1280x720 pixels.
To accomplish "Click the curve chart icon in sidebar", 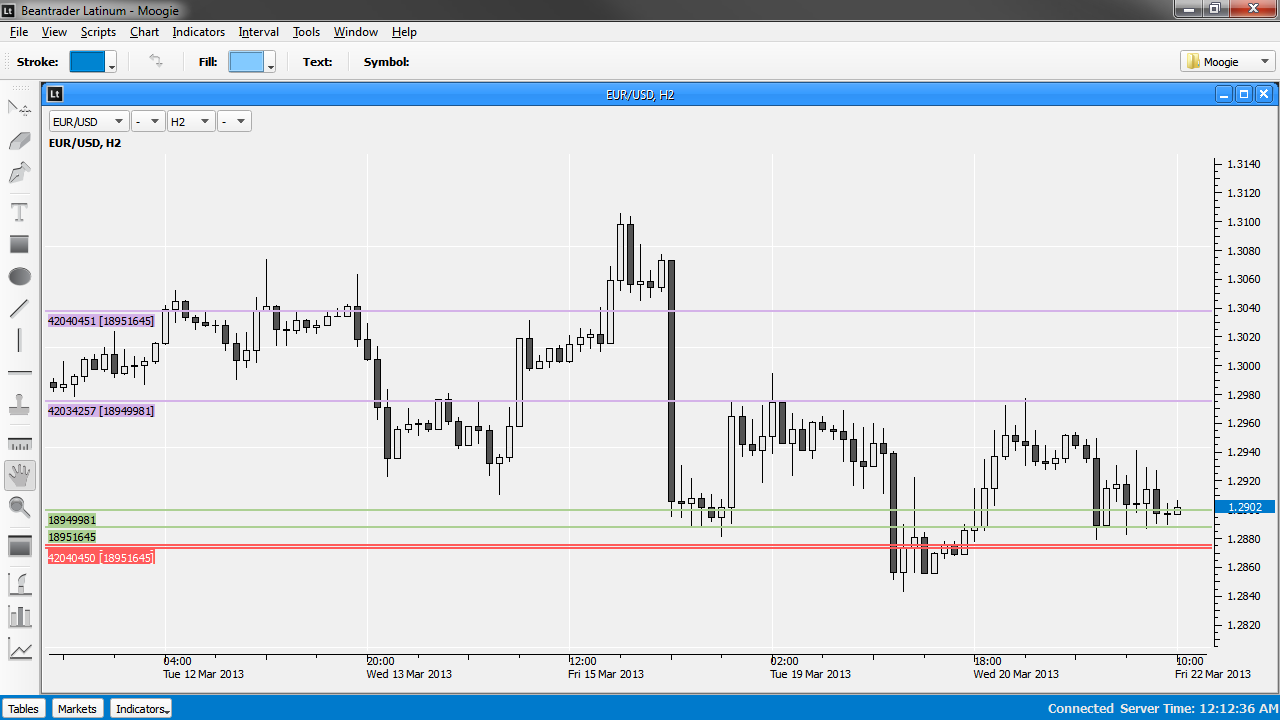I will (20, 584).
